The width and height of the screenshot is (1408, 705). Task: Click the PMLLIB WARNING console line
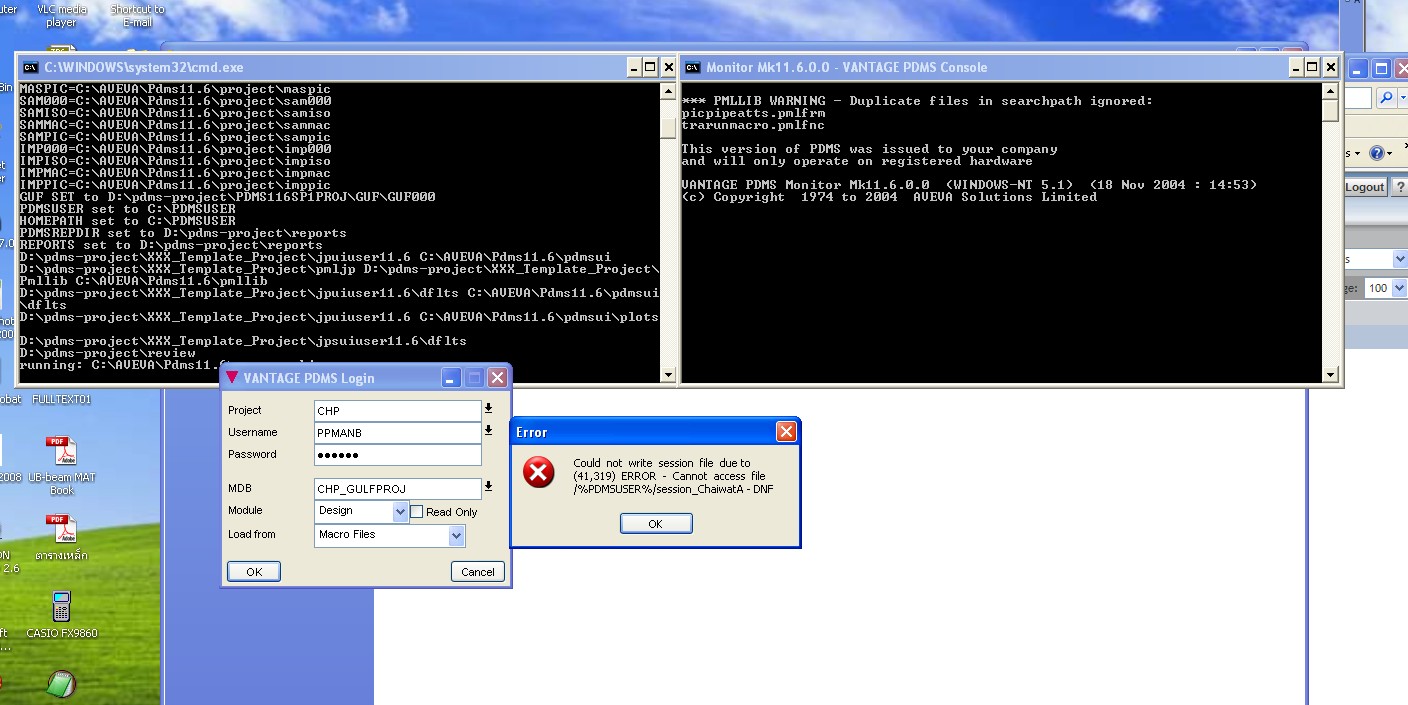(x=917, y=101)
